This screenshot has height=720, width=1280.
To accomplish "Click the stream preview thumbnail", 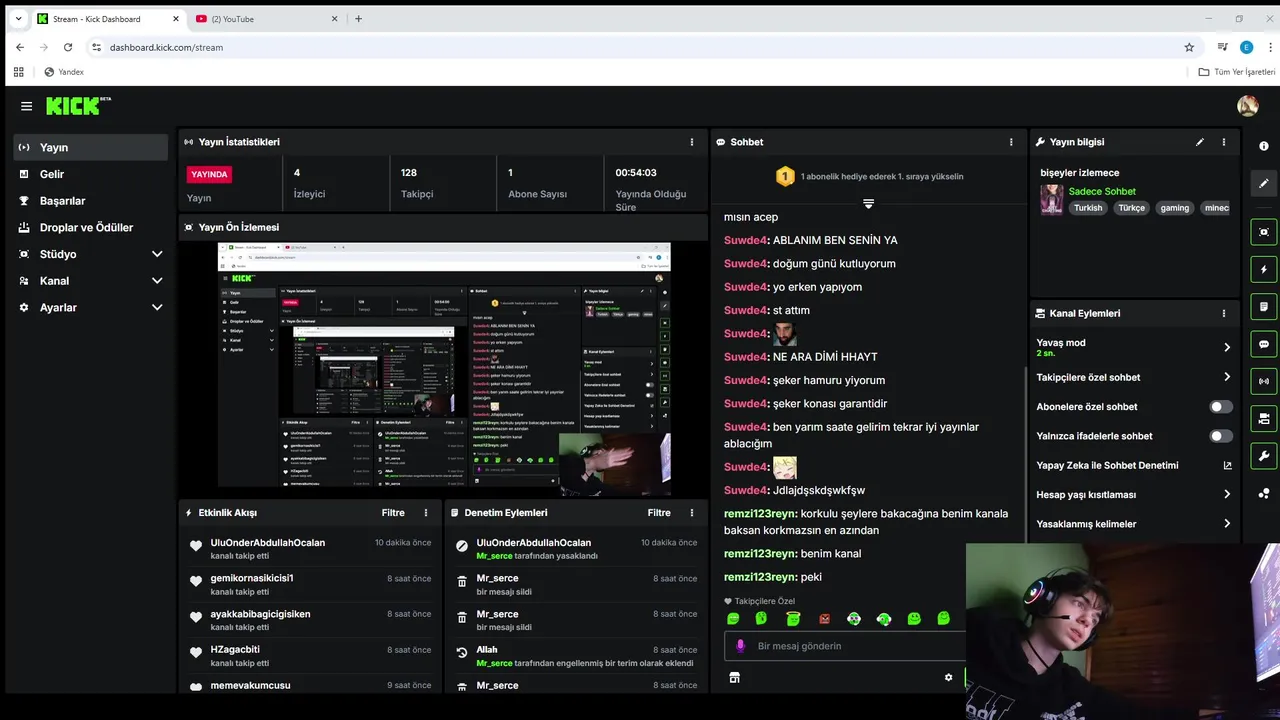I will 444,370.
